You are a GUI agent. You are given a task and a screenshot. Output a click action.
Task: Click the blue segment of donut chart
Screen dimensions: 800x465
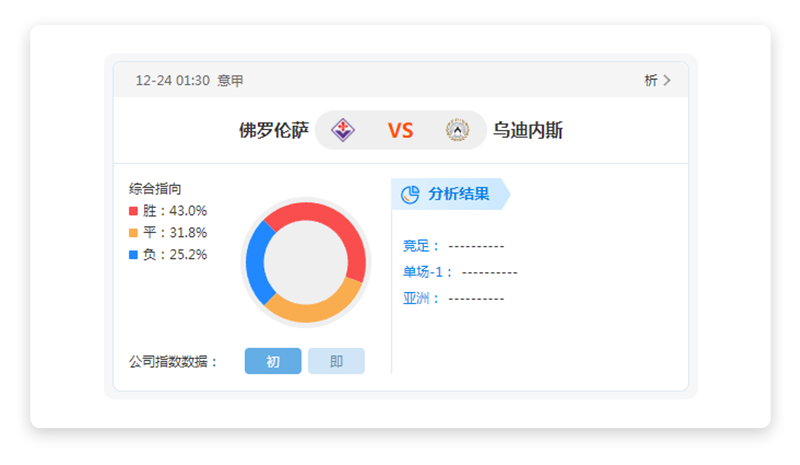[x=255, y=262]
